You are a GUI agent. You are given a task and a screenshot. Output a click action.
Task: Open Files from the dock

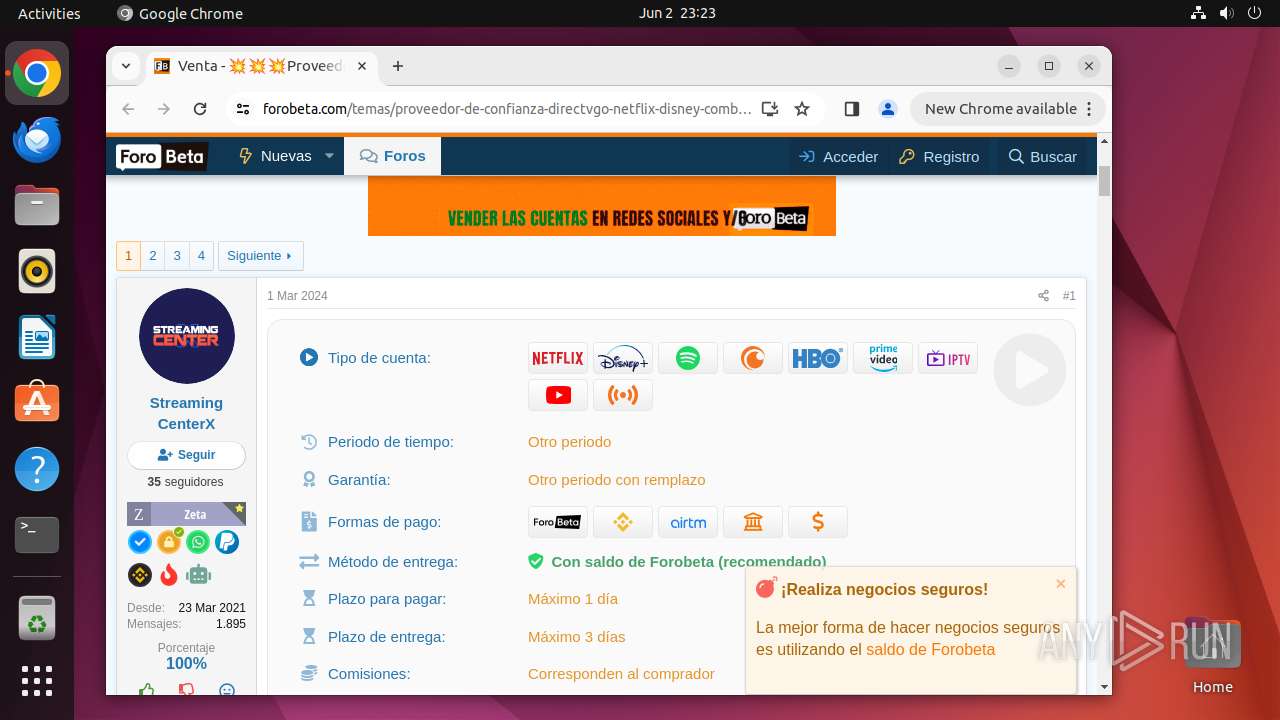37,205
